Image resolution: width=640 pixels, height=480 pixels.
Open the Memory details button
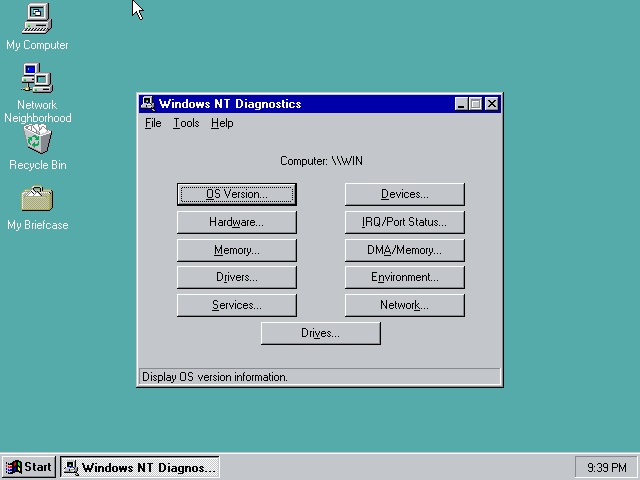(x=236, y=250)
